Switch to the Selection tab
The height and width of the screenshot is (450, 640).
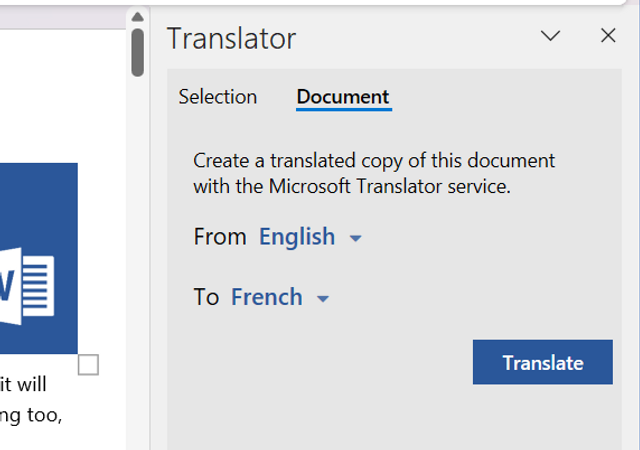(x=218, y=97)
